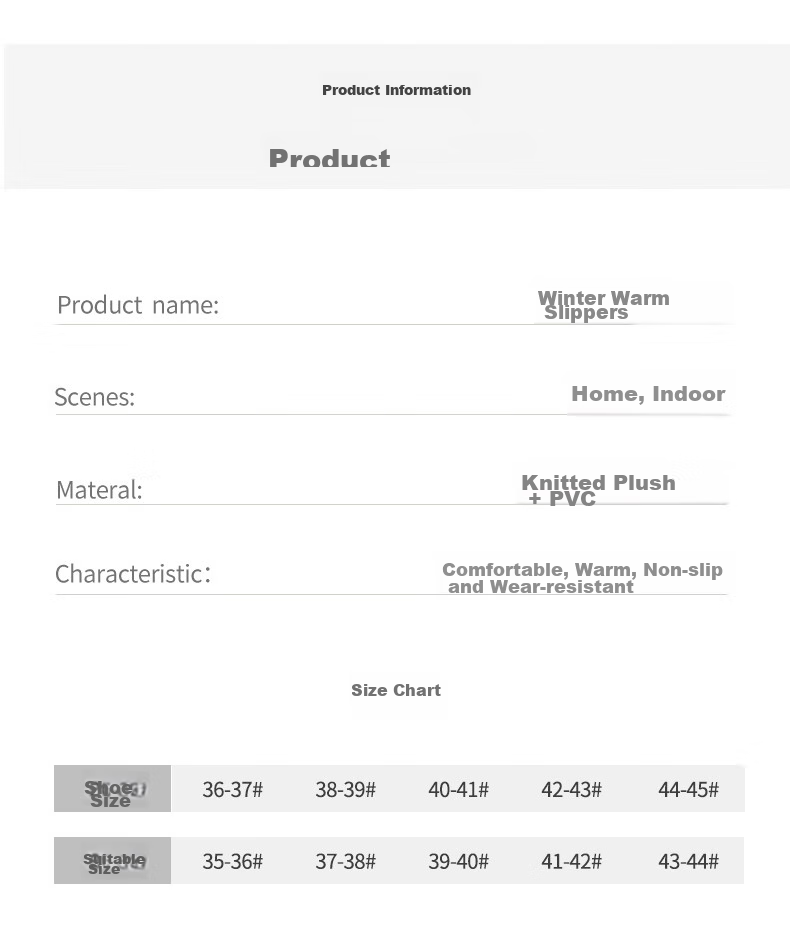Image resolution: width=790 pixels, height=930 pixels.
Task: Click suitable size 43-44# cell
Action: coord(688,861)
